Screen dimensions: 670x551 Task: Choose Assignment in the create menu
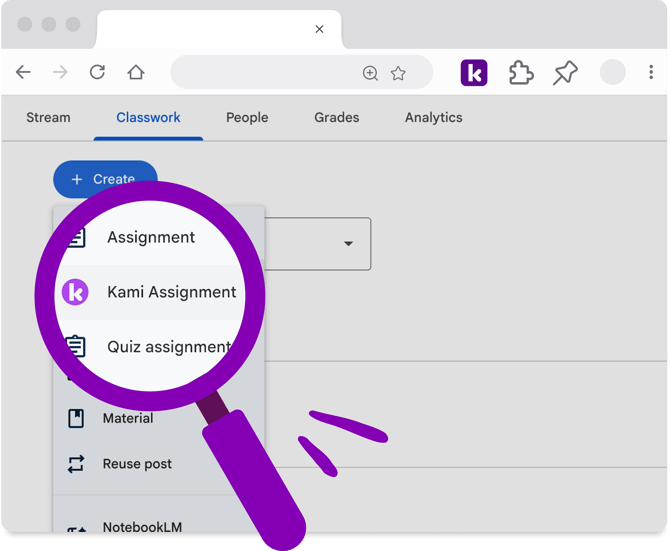pos(150,237)
